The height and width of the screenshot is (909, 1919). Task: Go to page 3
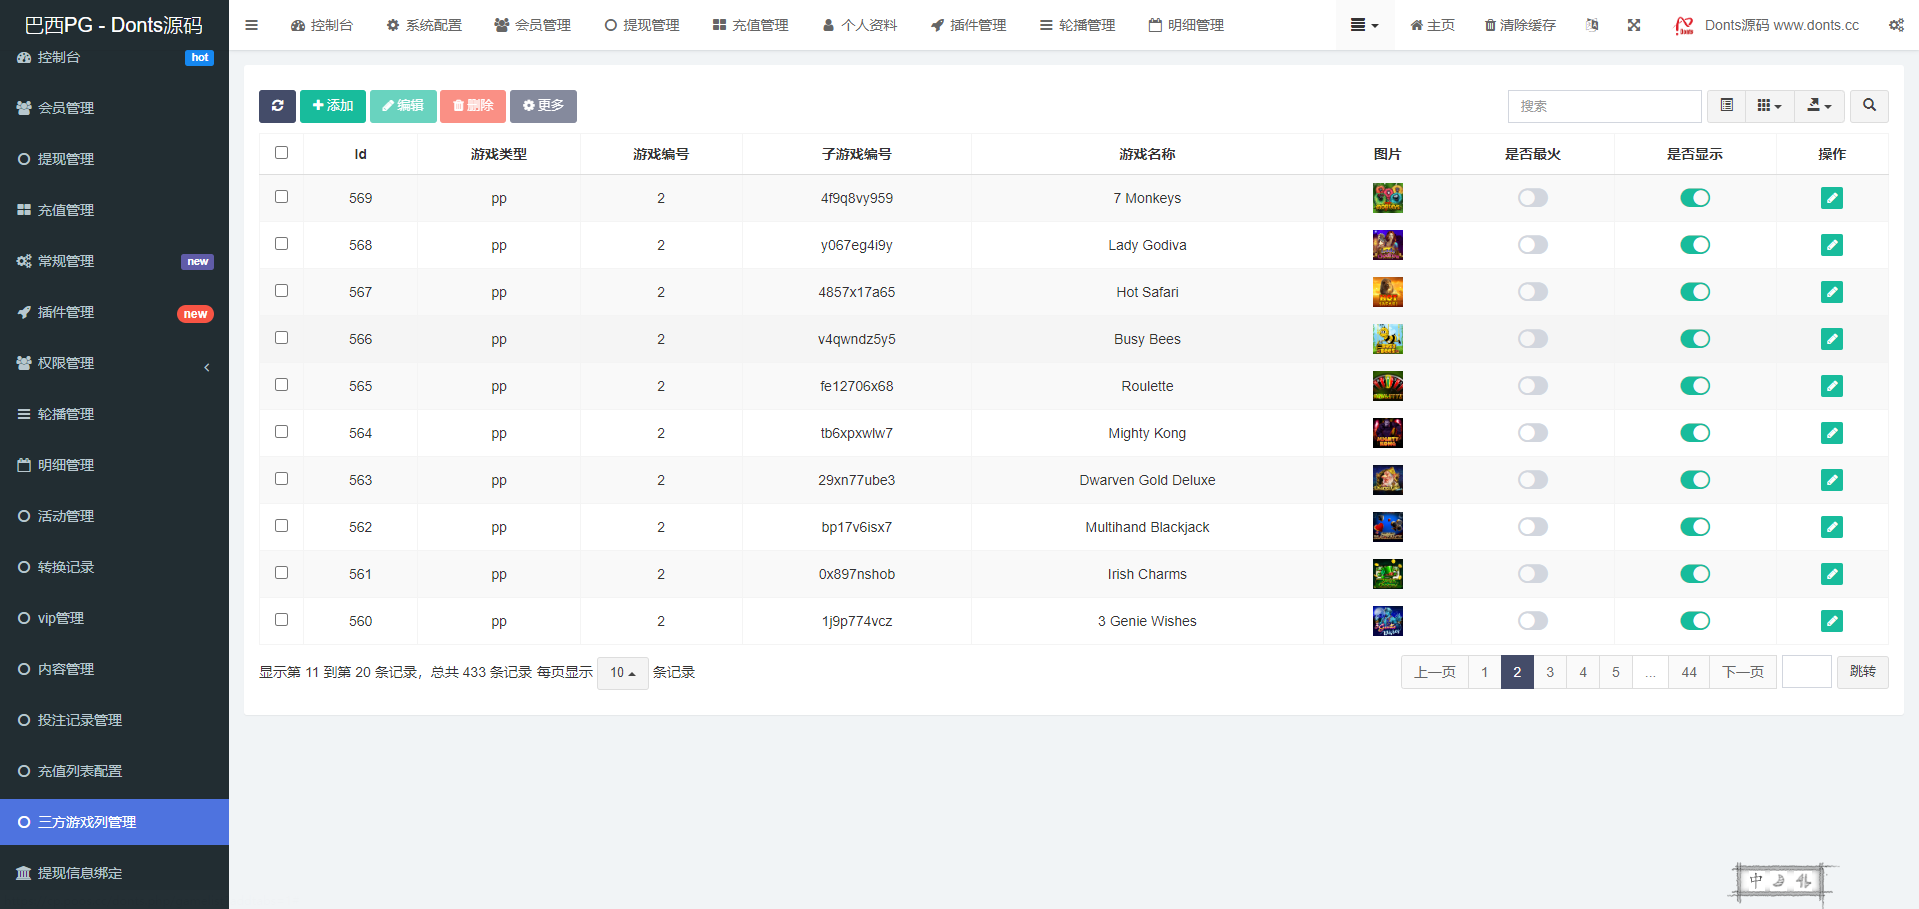click(1550, 672)
